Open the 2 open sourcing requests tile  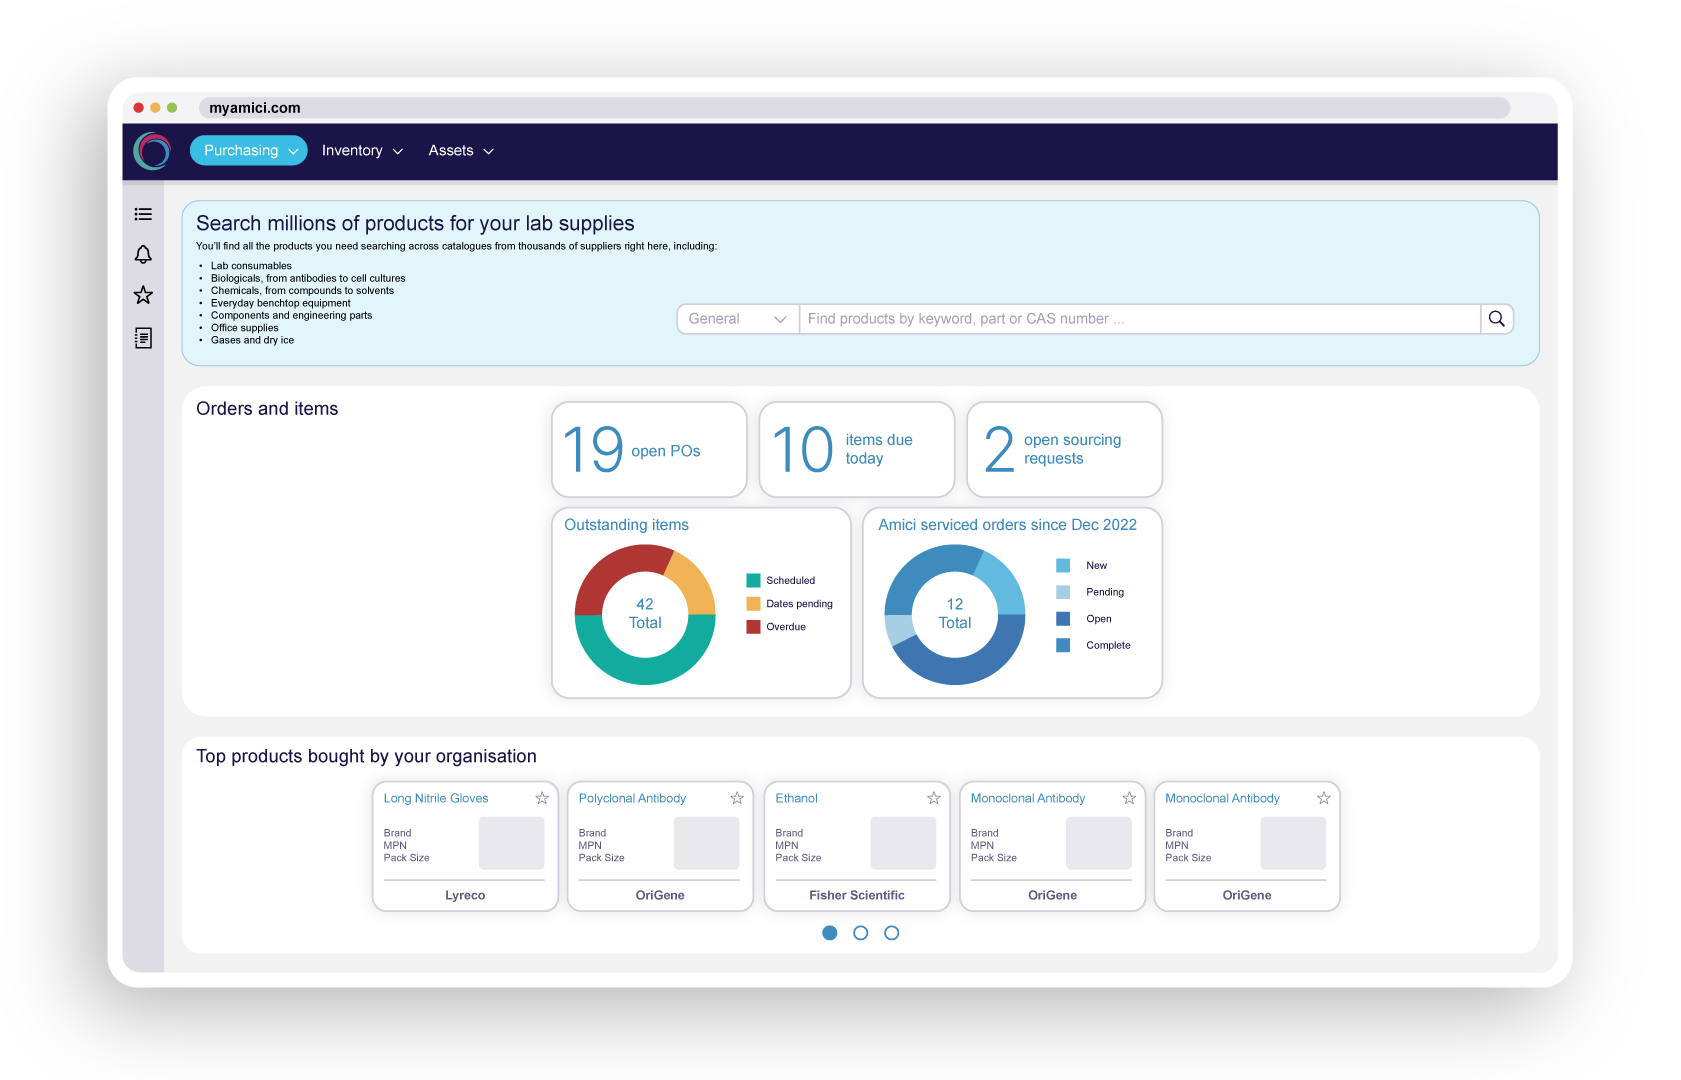pos(1064,450)
